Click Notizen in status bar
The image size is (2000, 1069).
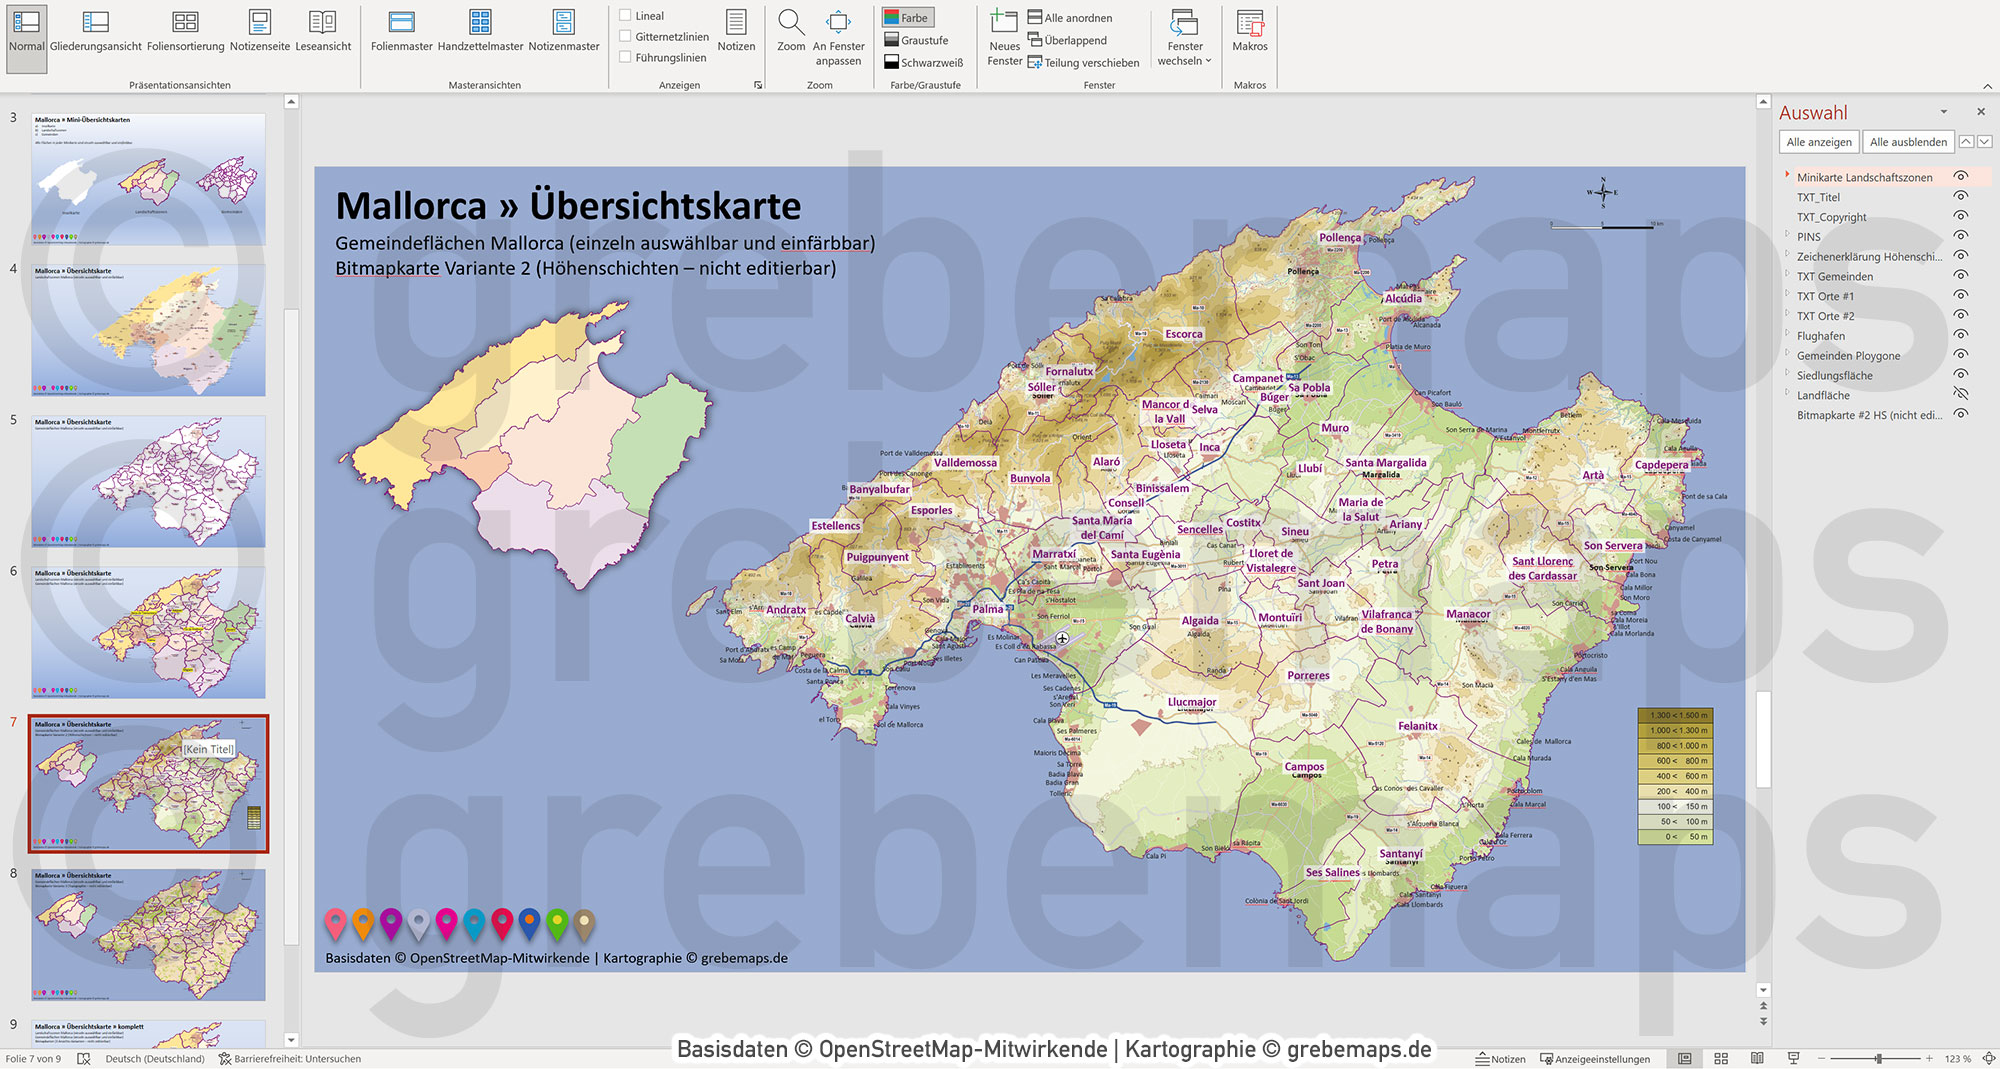tap(1501, 1059)
